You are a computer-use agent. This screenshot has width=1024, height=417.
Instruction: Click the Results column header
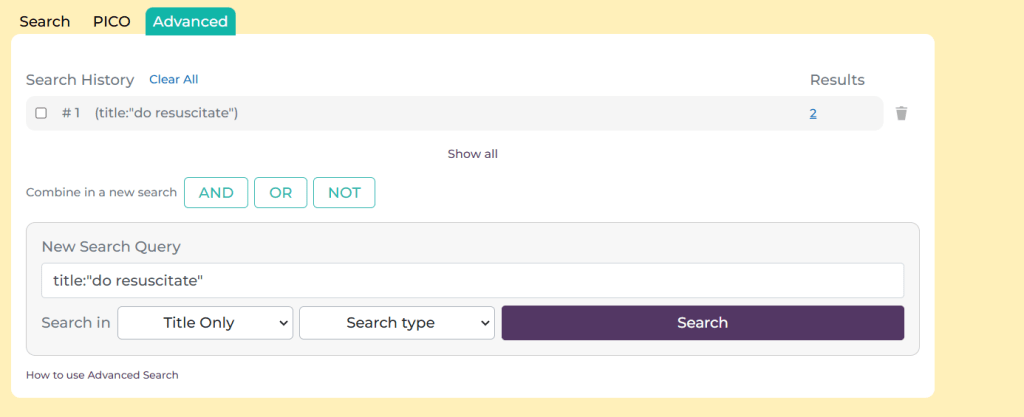coord(837,80)
